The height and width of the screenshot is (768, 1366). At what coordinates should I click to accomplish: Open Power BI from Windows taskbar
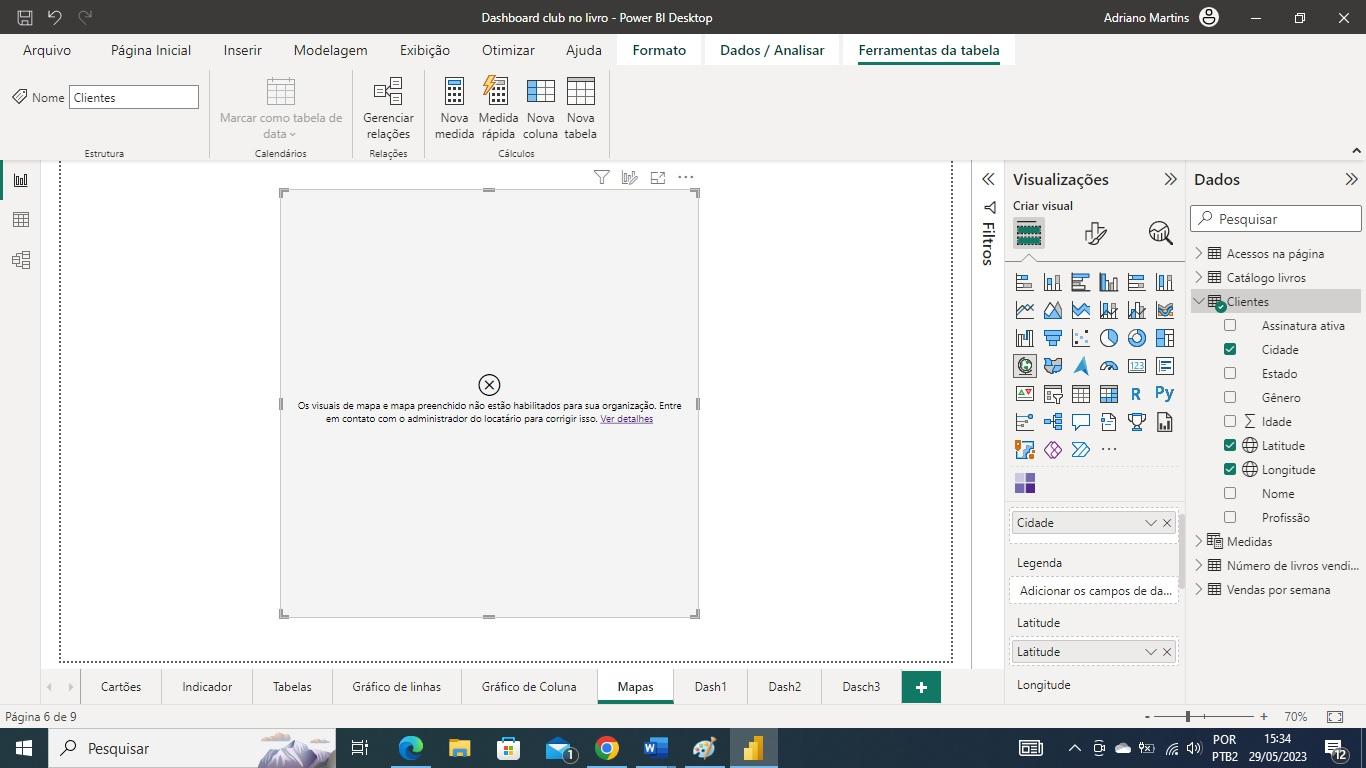[753, 748]
